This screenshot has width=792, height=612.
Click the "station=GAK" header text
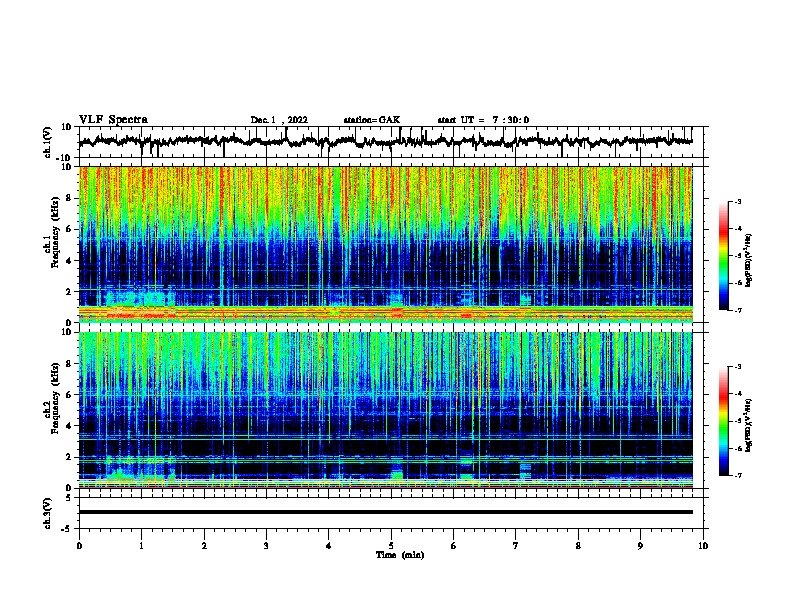pyautogui.click(x=372, y=120)
